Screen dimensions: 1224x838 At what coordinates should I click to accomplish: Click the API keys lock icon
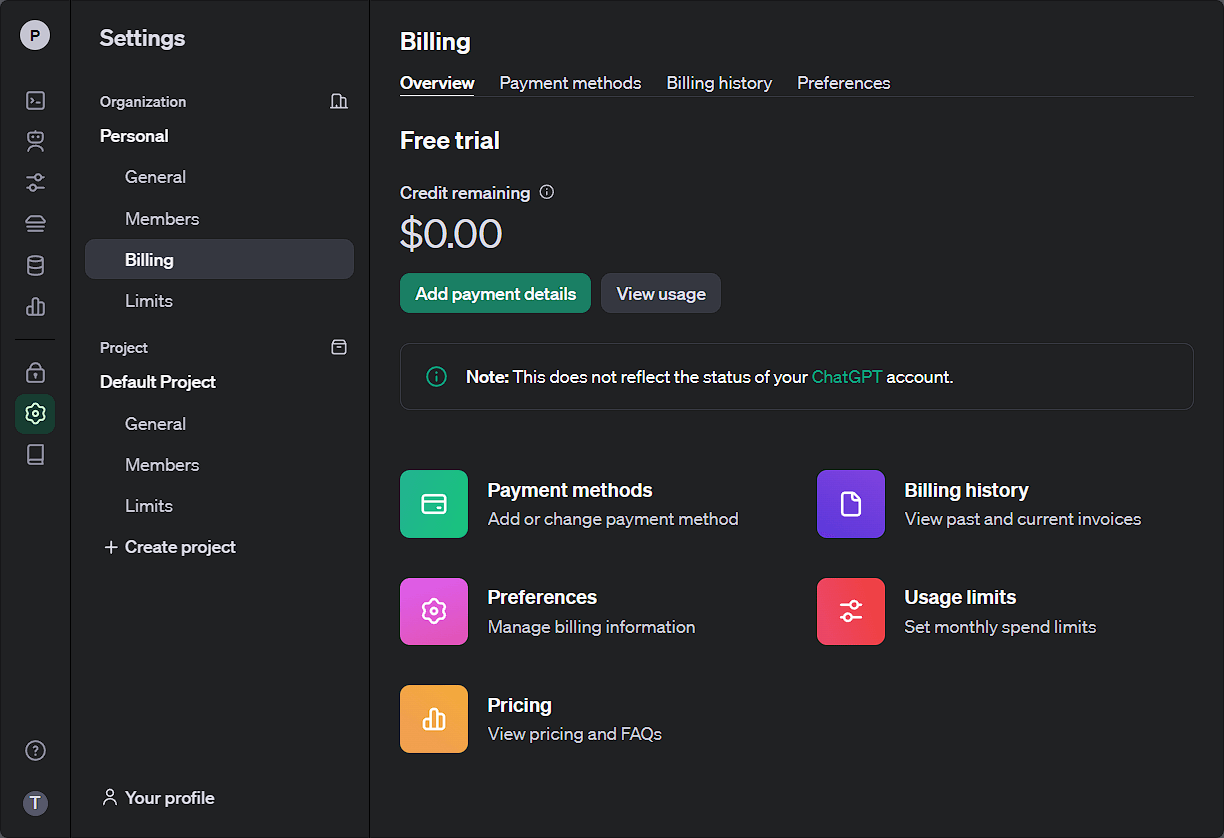[35, 373]
